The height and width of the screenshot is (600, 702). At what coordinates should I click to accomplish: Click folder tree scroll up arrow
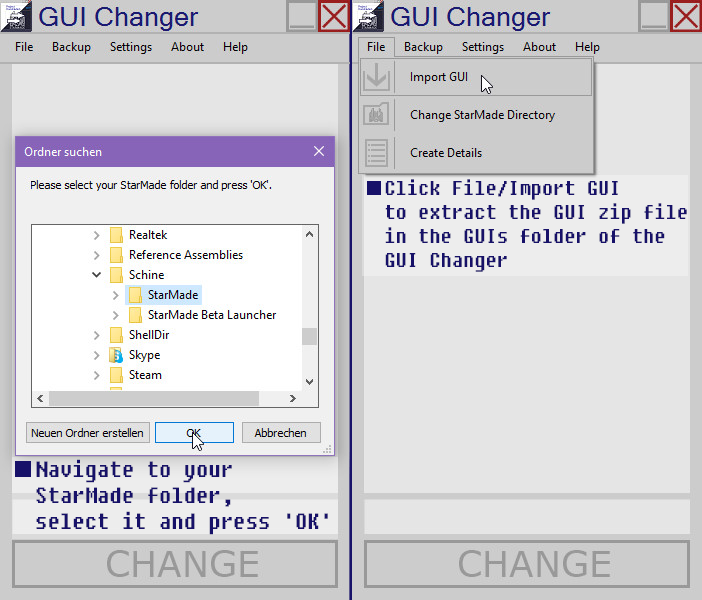pyautogui.click(x=309, y=234)
